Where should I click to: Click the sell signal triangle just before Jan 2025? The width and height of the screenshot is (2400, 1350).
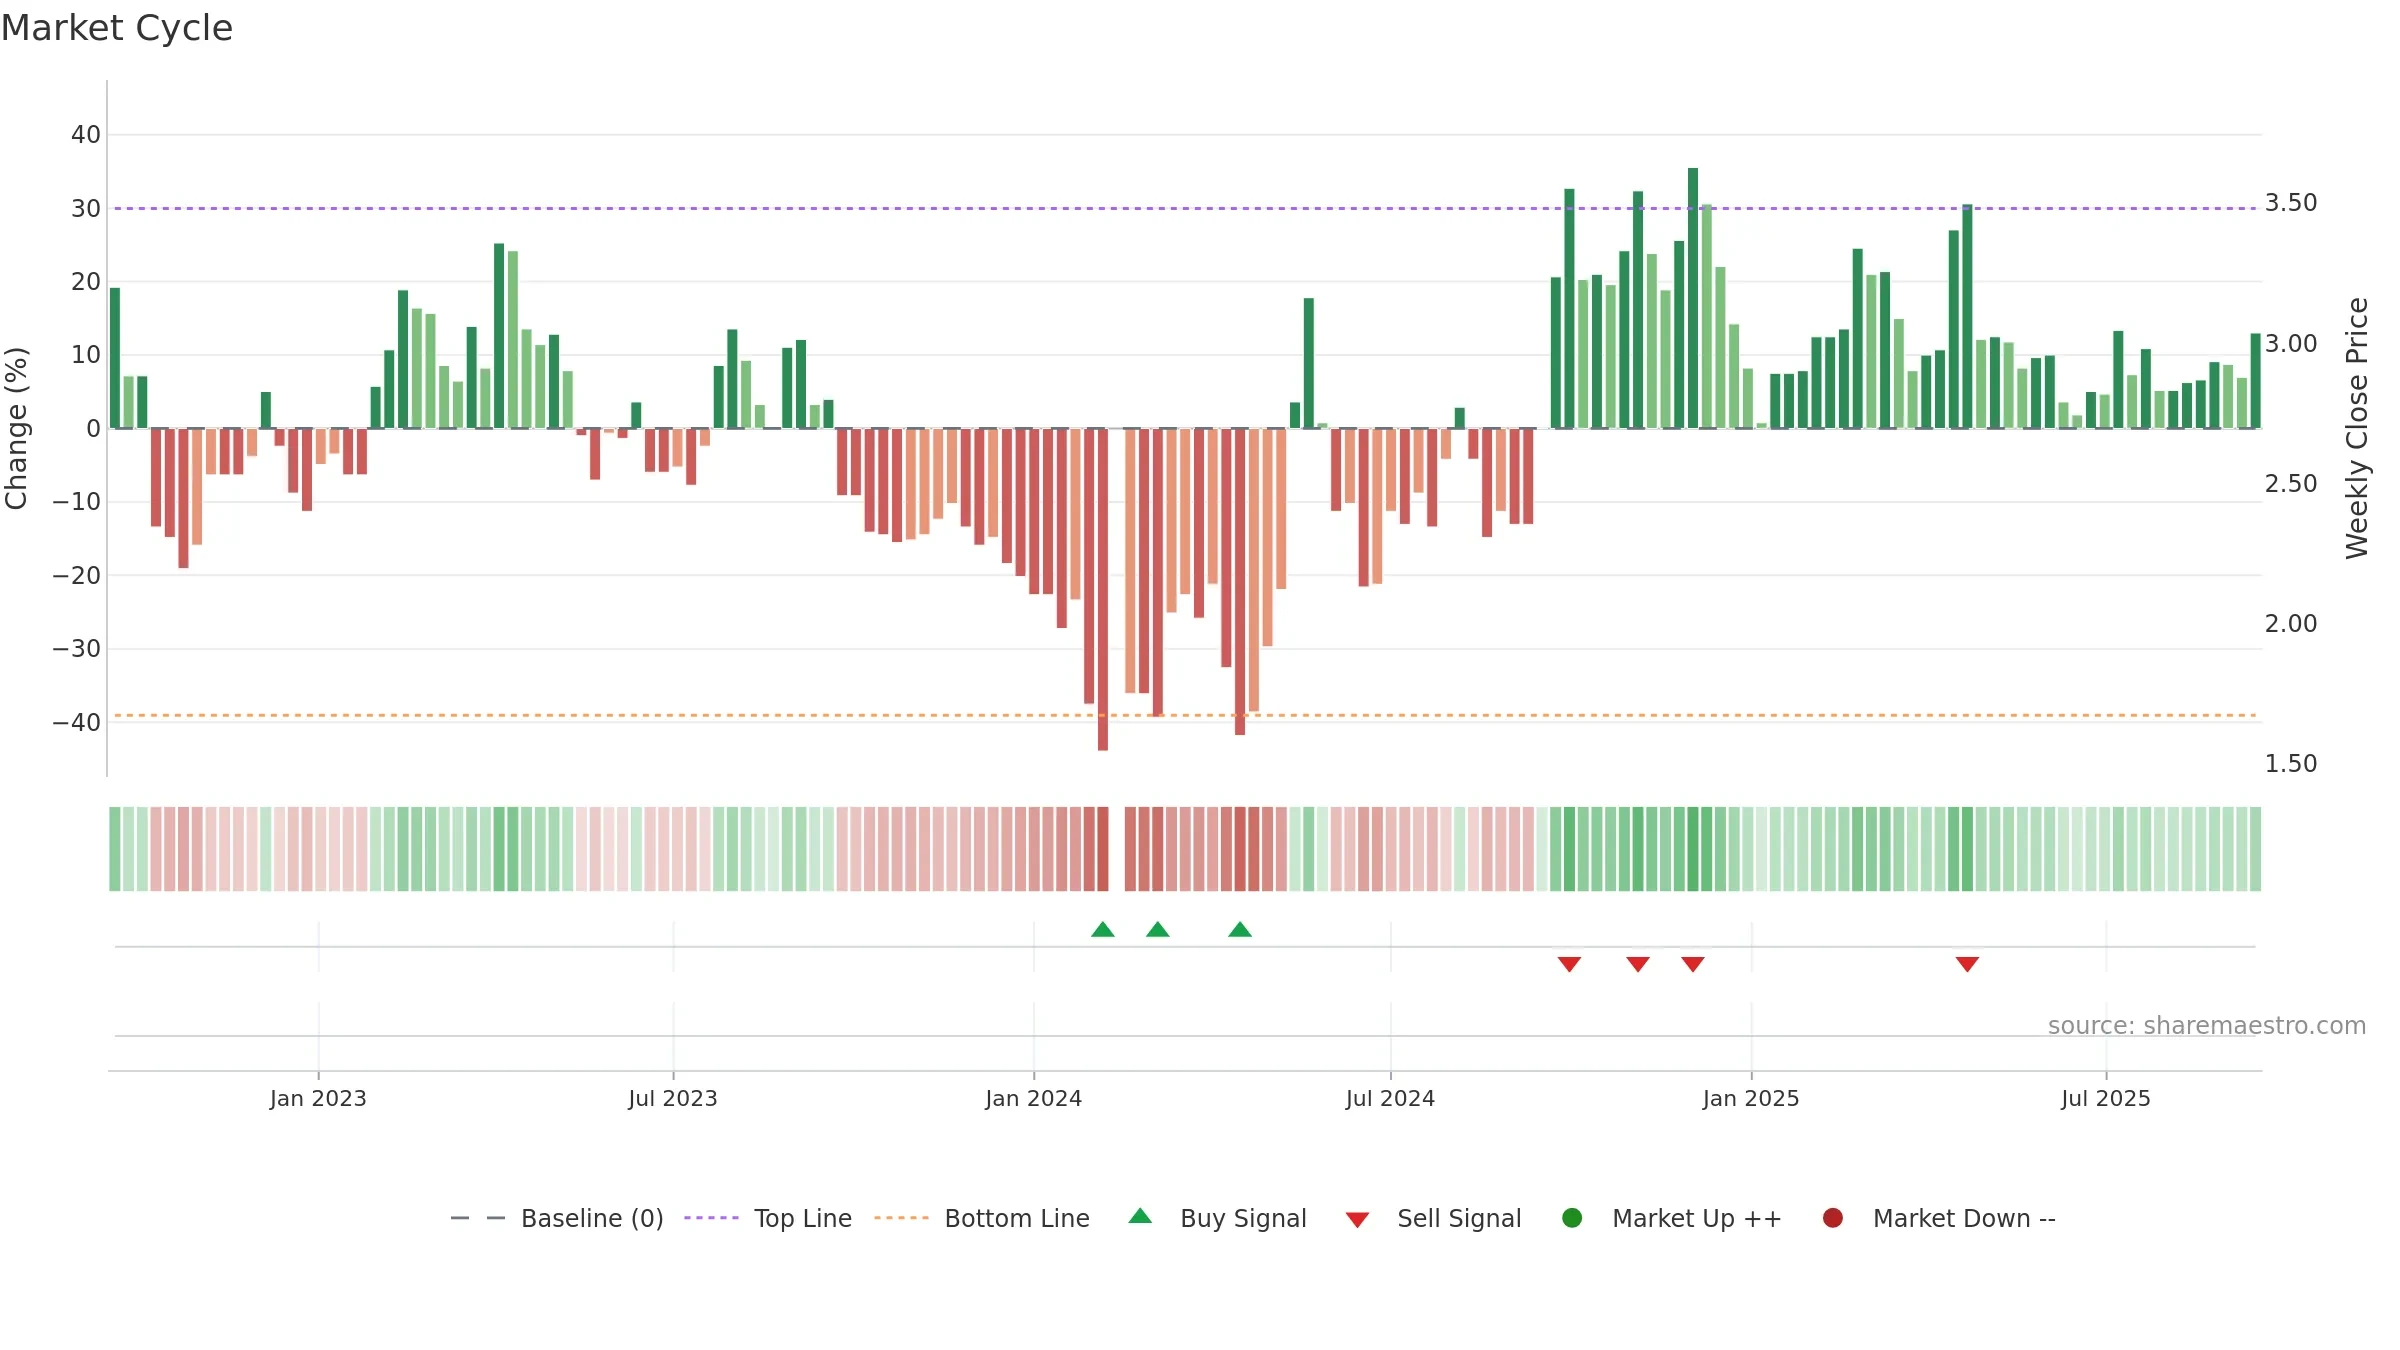tap(1693, 964)
